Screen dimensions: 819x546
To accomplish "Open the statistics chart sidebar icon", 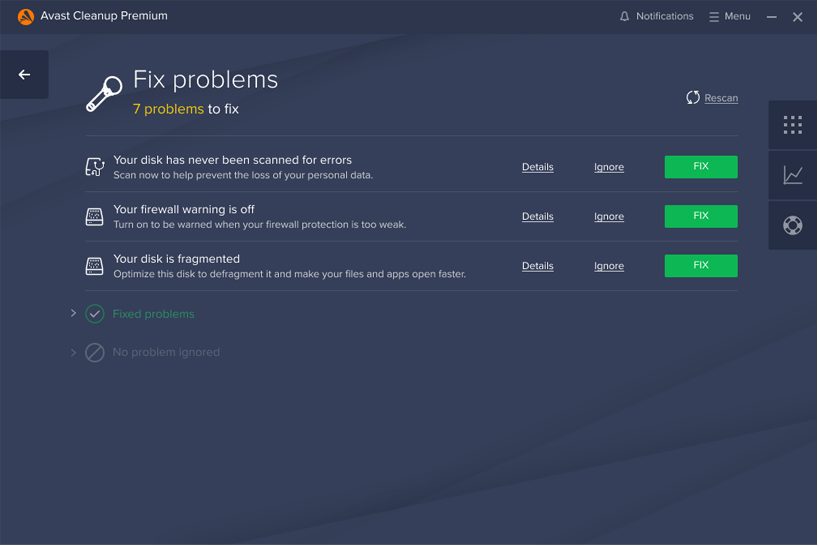I will 792,175.
